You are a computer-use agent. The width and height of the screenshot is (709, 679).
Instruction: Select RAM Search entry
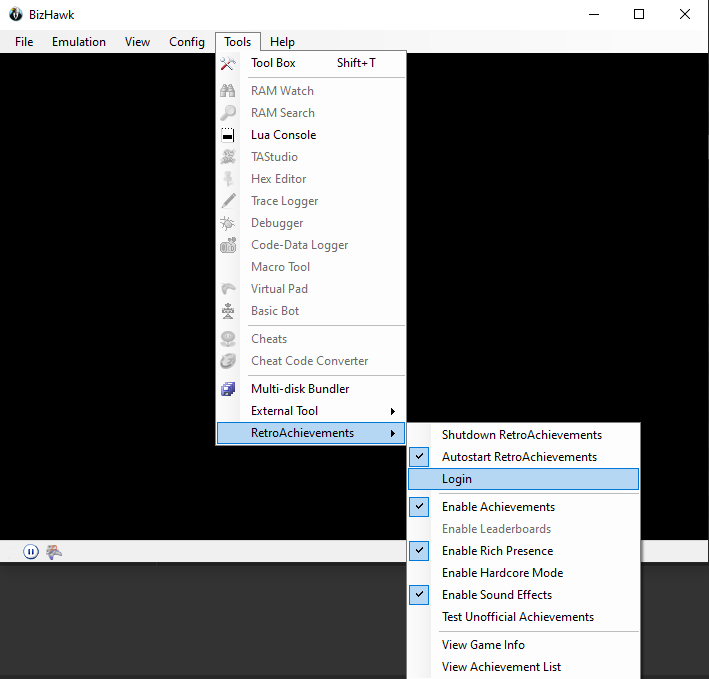pos(311,113)
